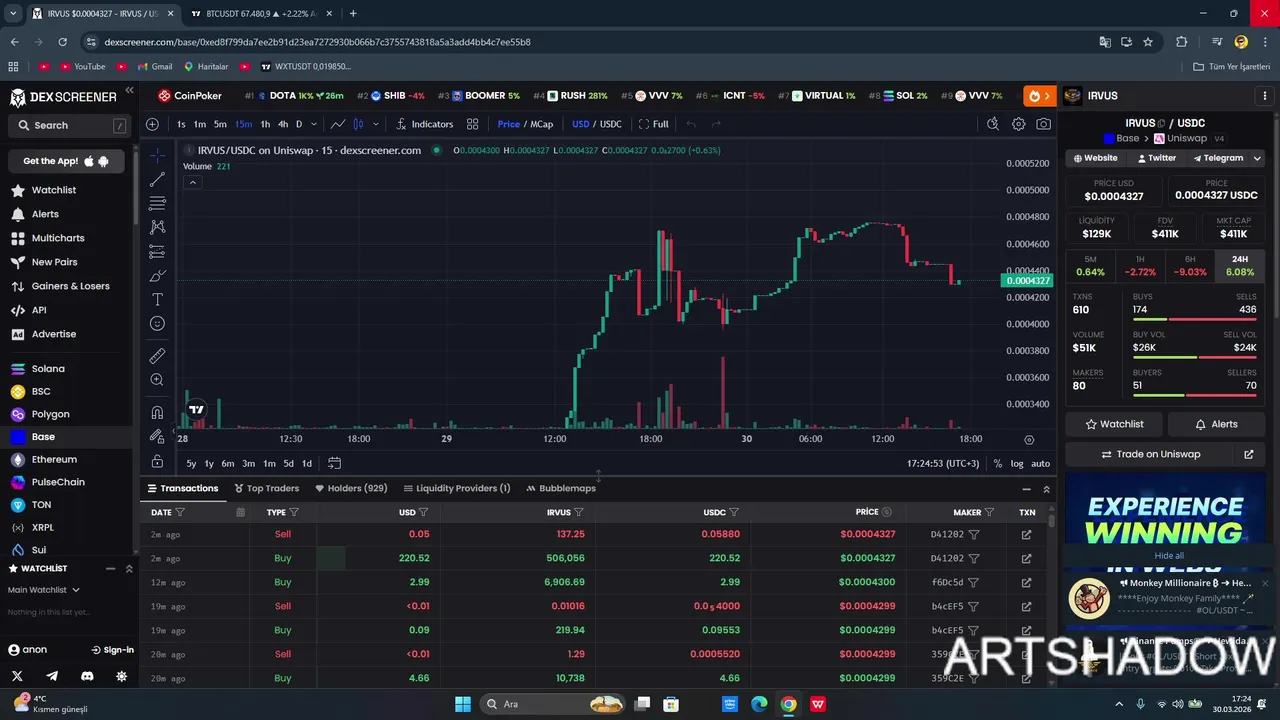Toggle magnet mode on chart
1280x720 pixels.
157,412
